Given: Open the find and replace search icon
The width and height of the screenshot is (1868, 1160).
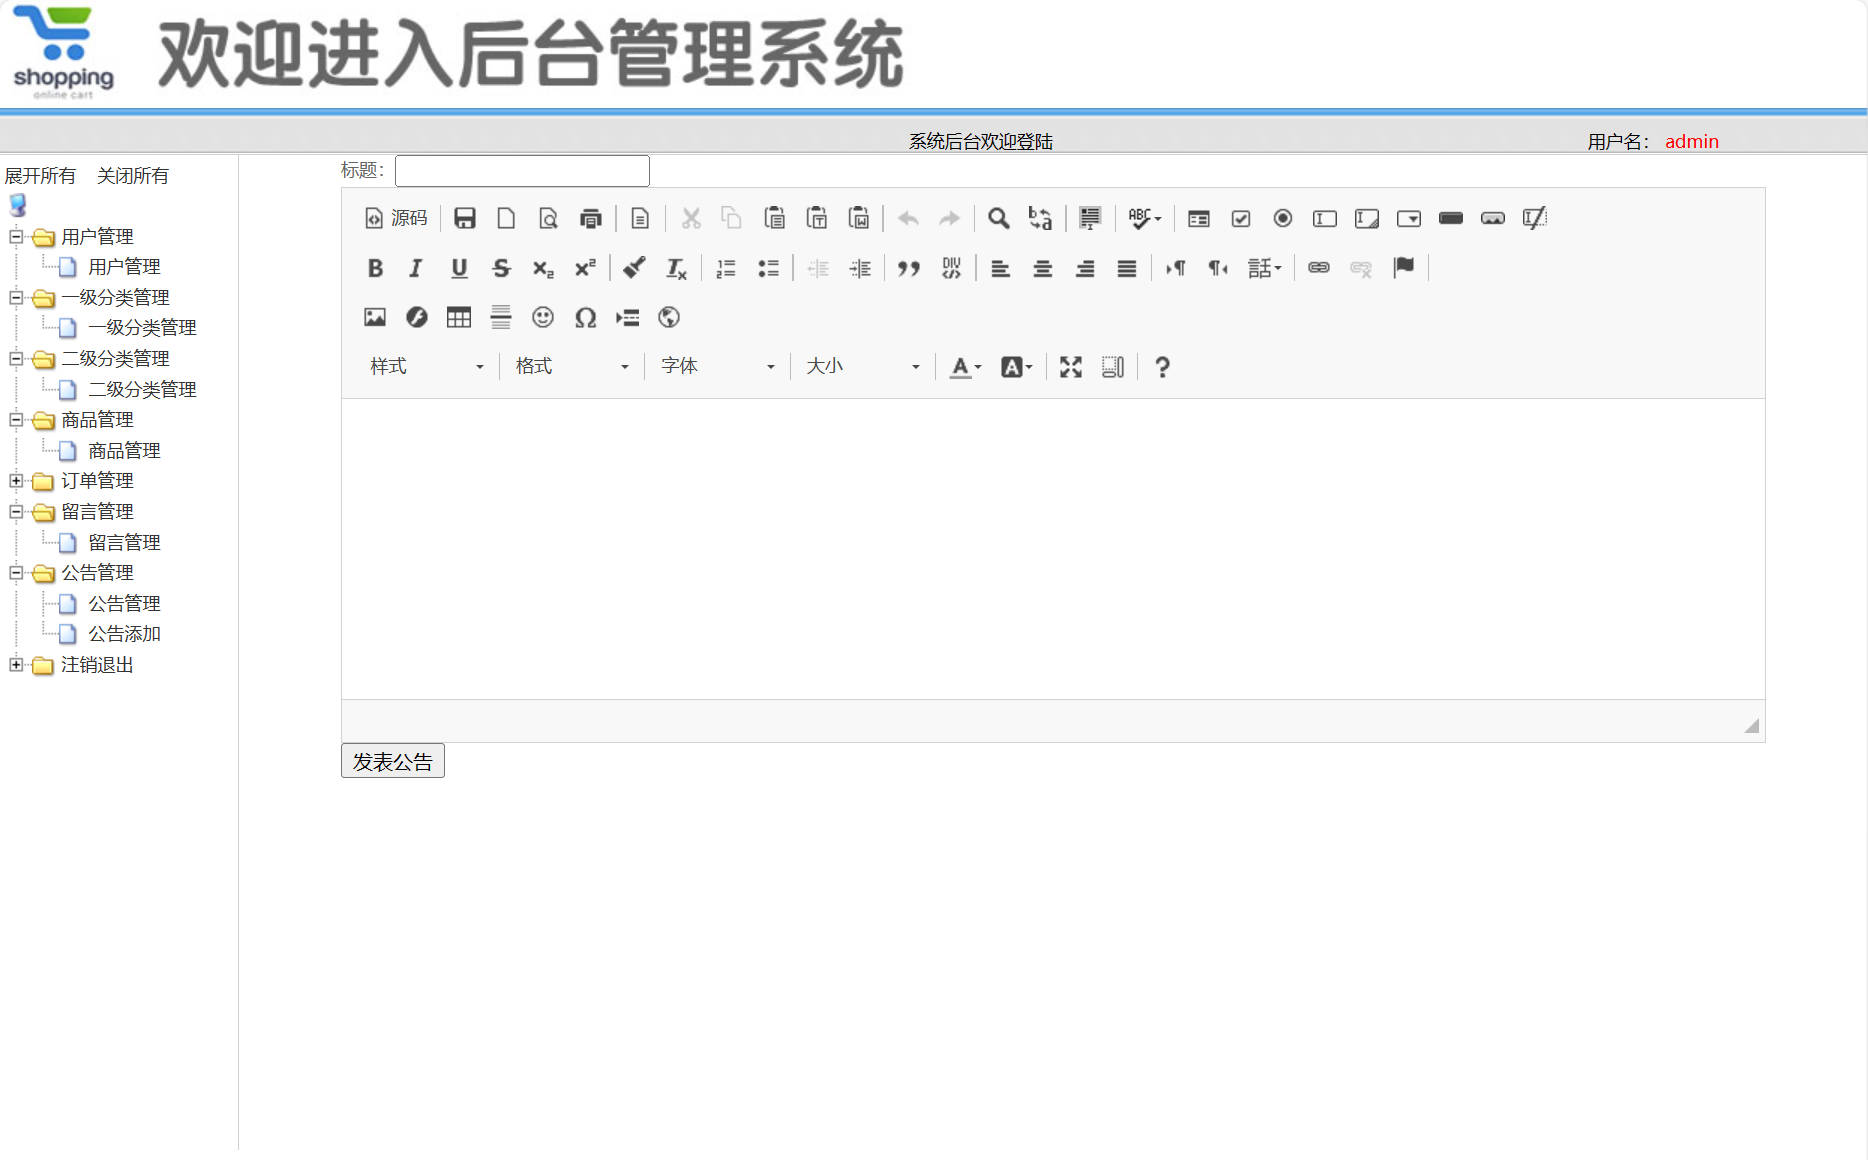Looking at the screenshot, I should coord(997,218).
